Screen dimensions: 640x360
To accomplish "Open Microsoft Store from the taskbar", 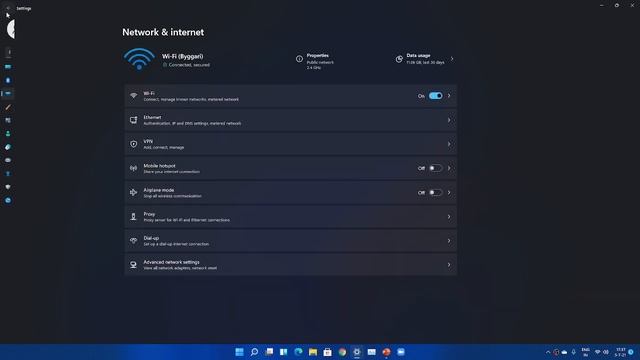I will click(x=327, y=352).
